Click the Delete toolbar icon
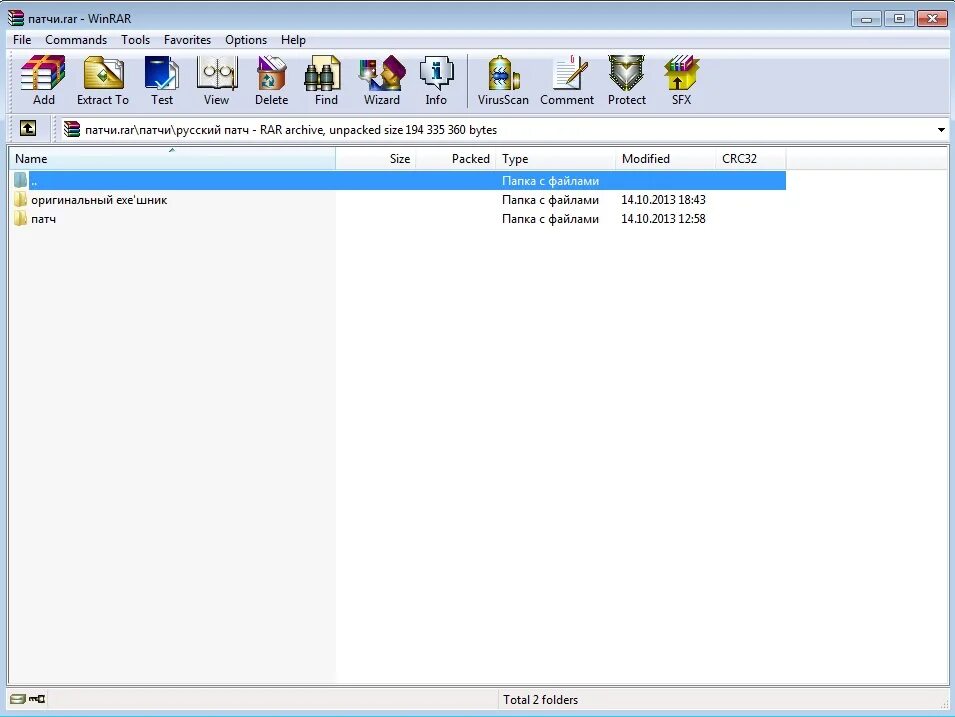 click(x=271, y=80)
